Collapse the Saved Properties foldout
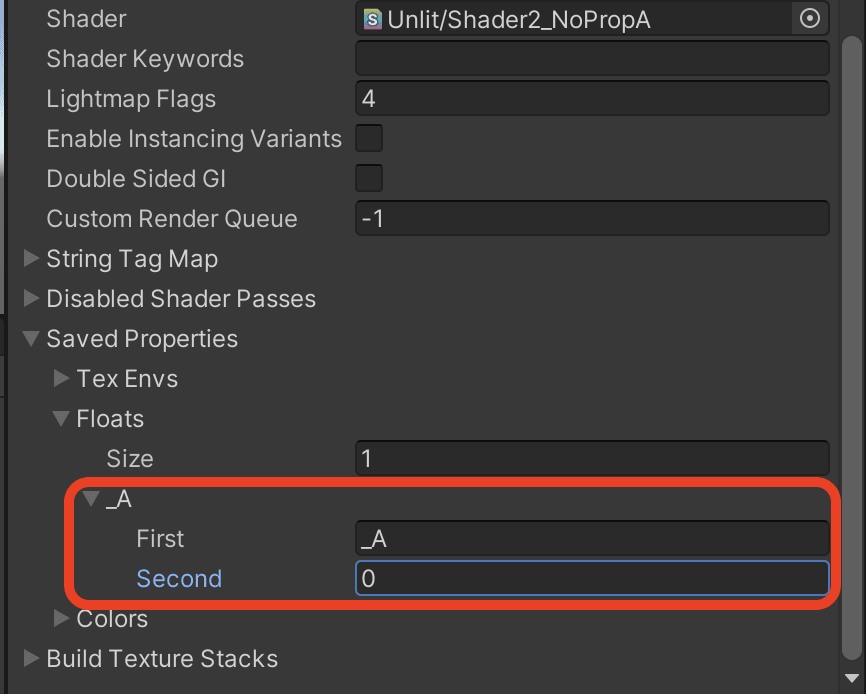Image resolution: width=866 pixels, height=694 pixels. tap(31, 338)
